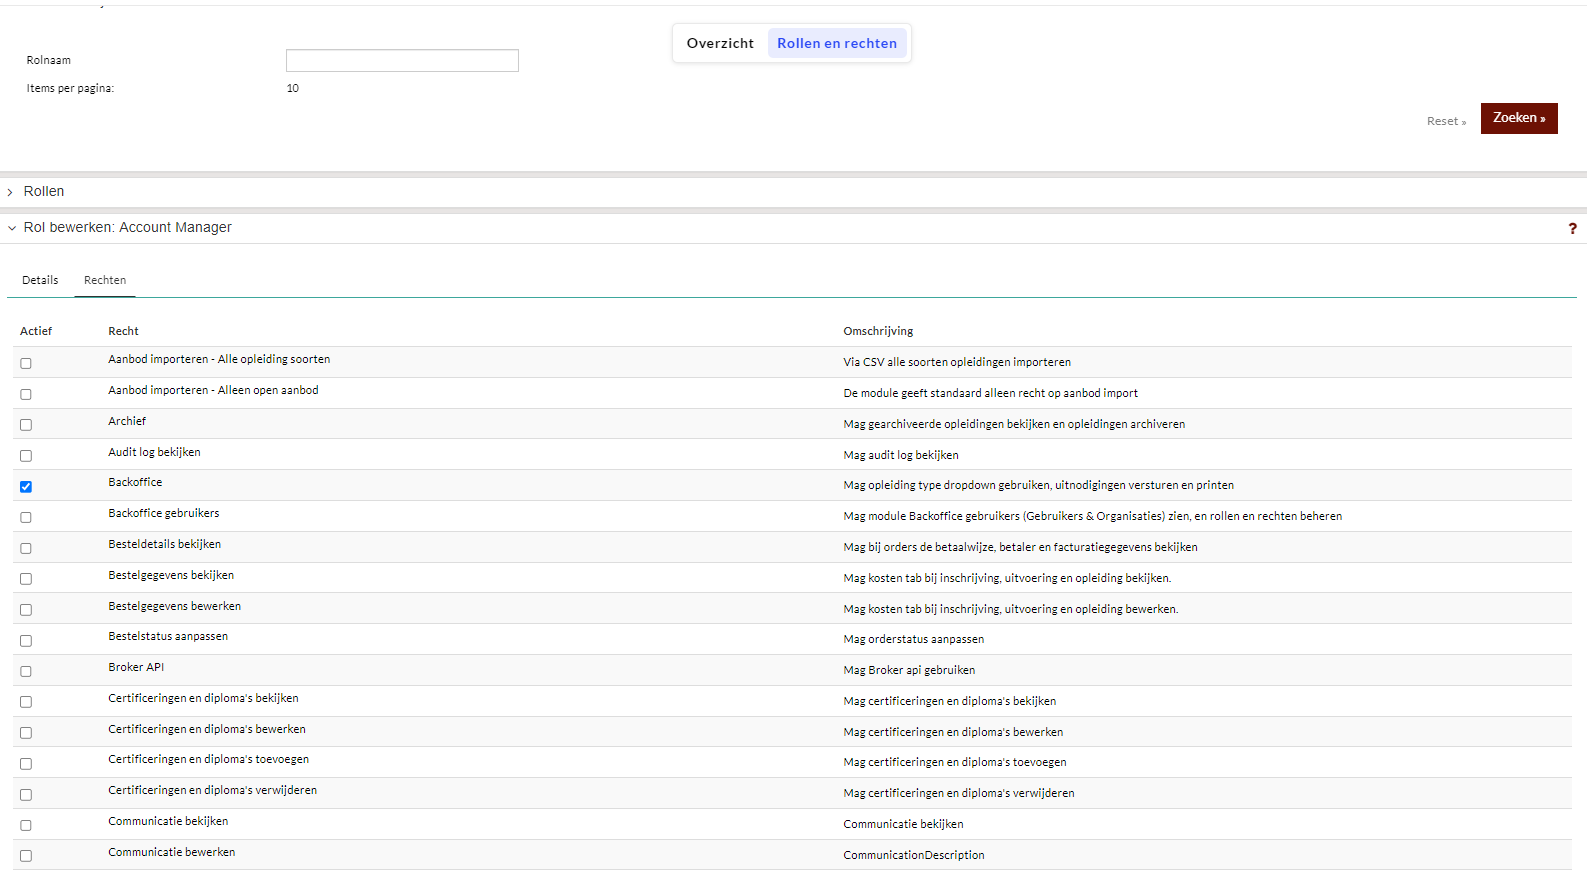Viewport: 1587px width, 871px height.
Task: Select the Rollen en rechten view
Action: click(x=836, y=44)
